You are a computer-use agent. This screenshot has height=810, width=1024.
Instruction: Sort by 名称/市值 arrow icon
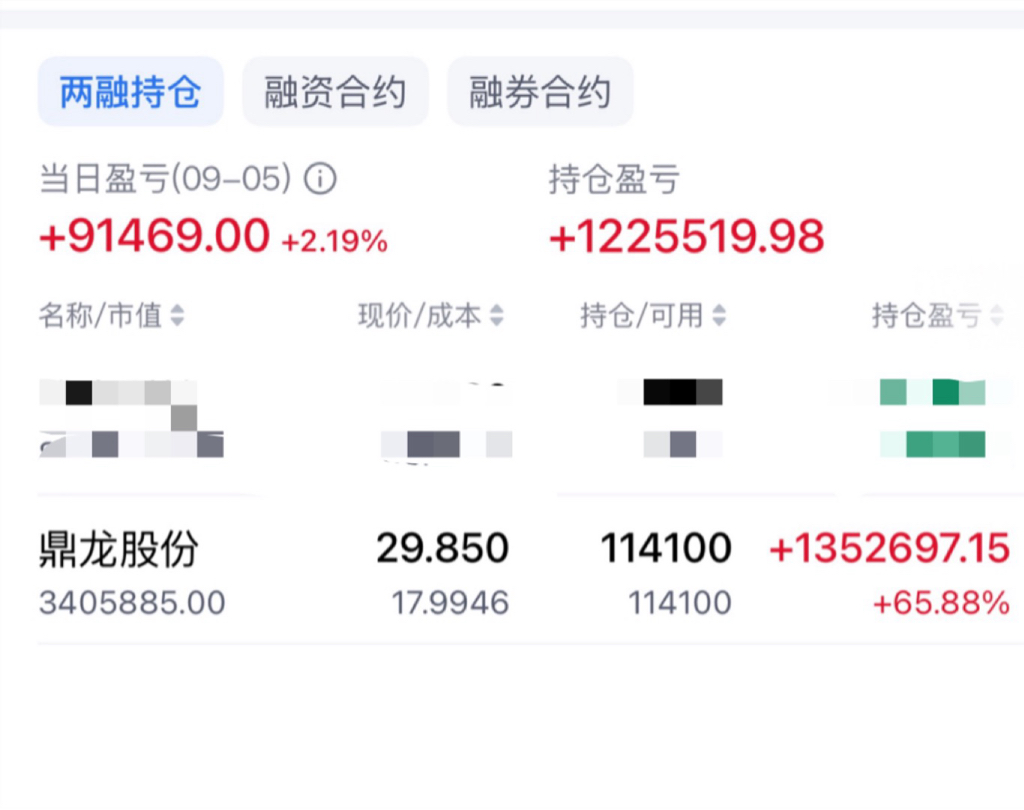(x=177, y=317)
